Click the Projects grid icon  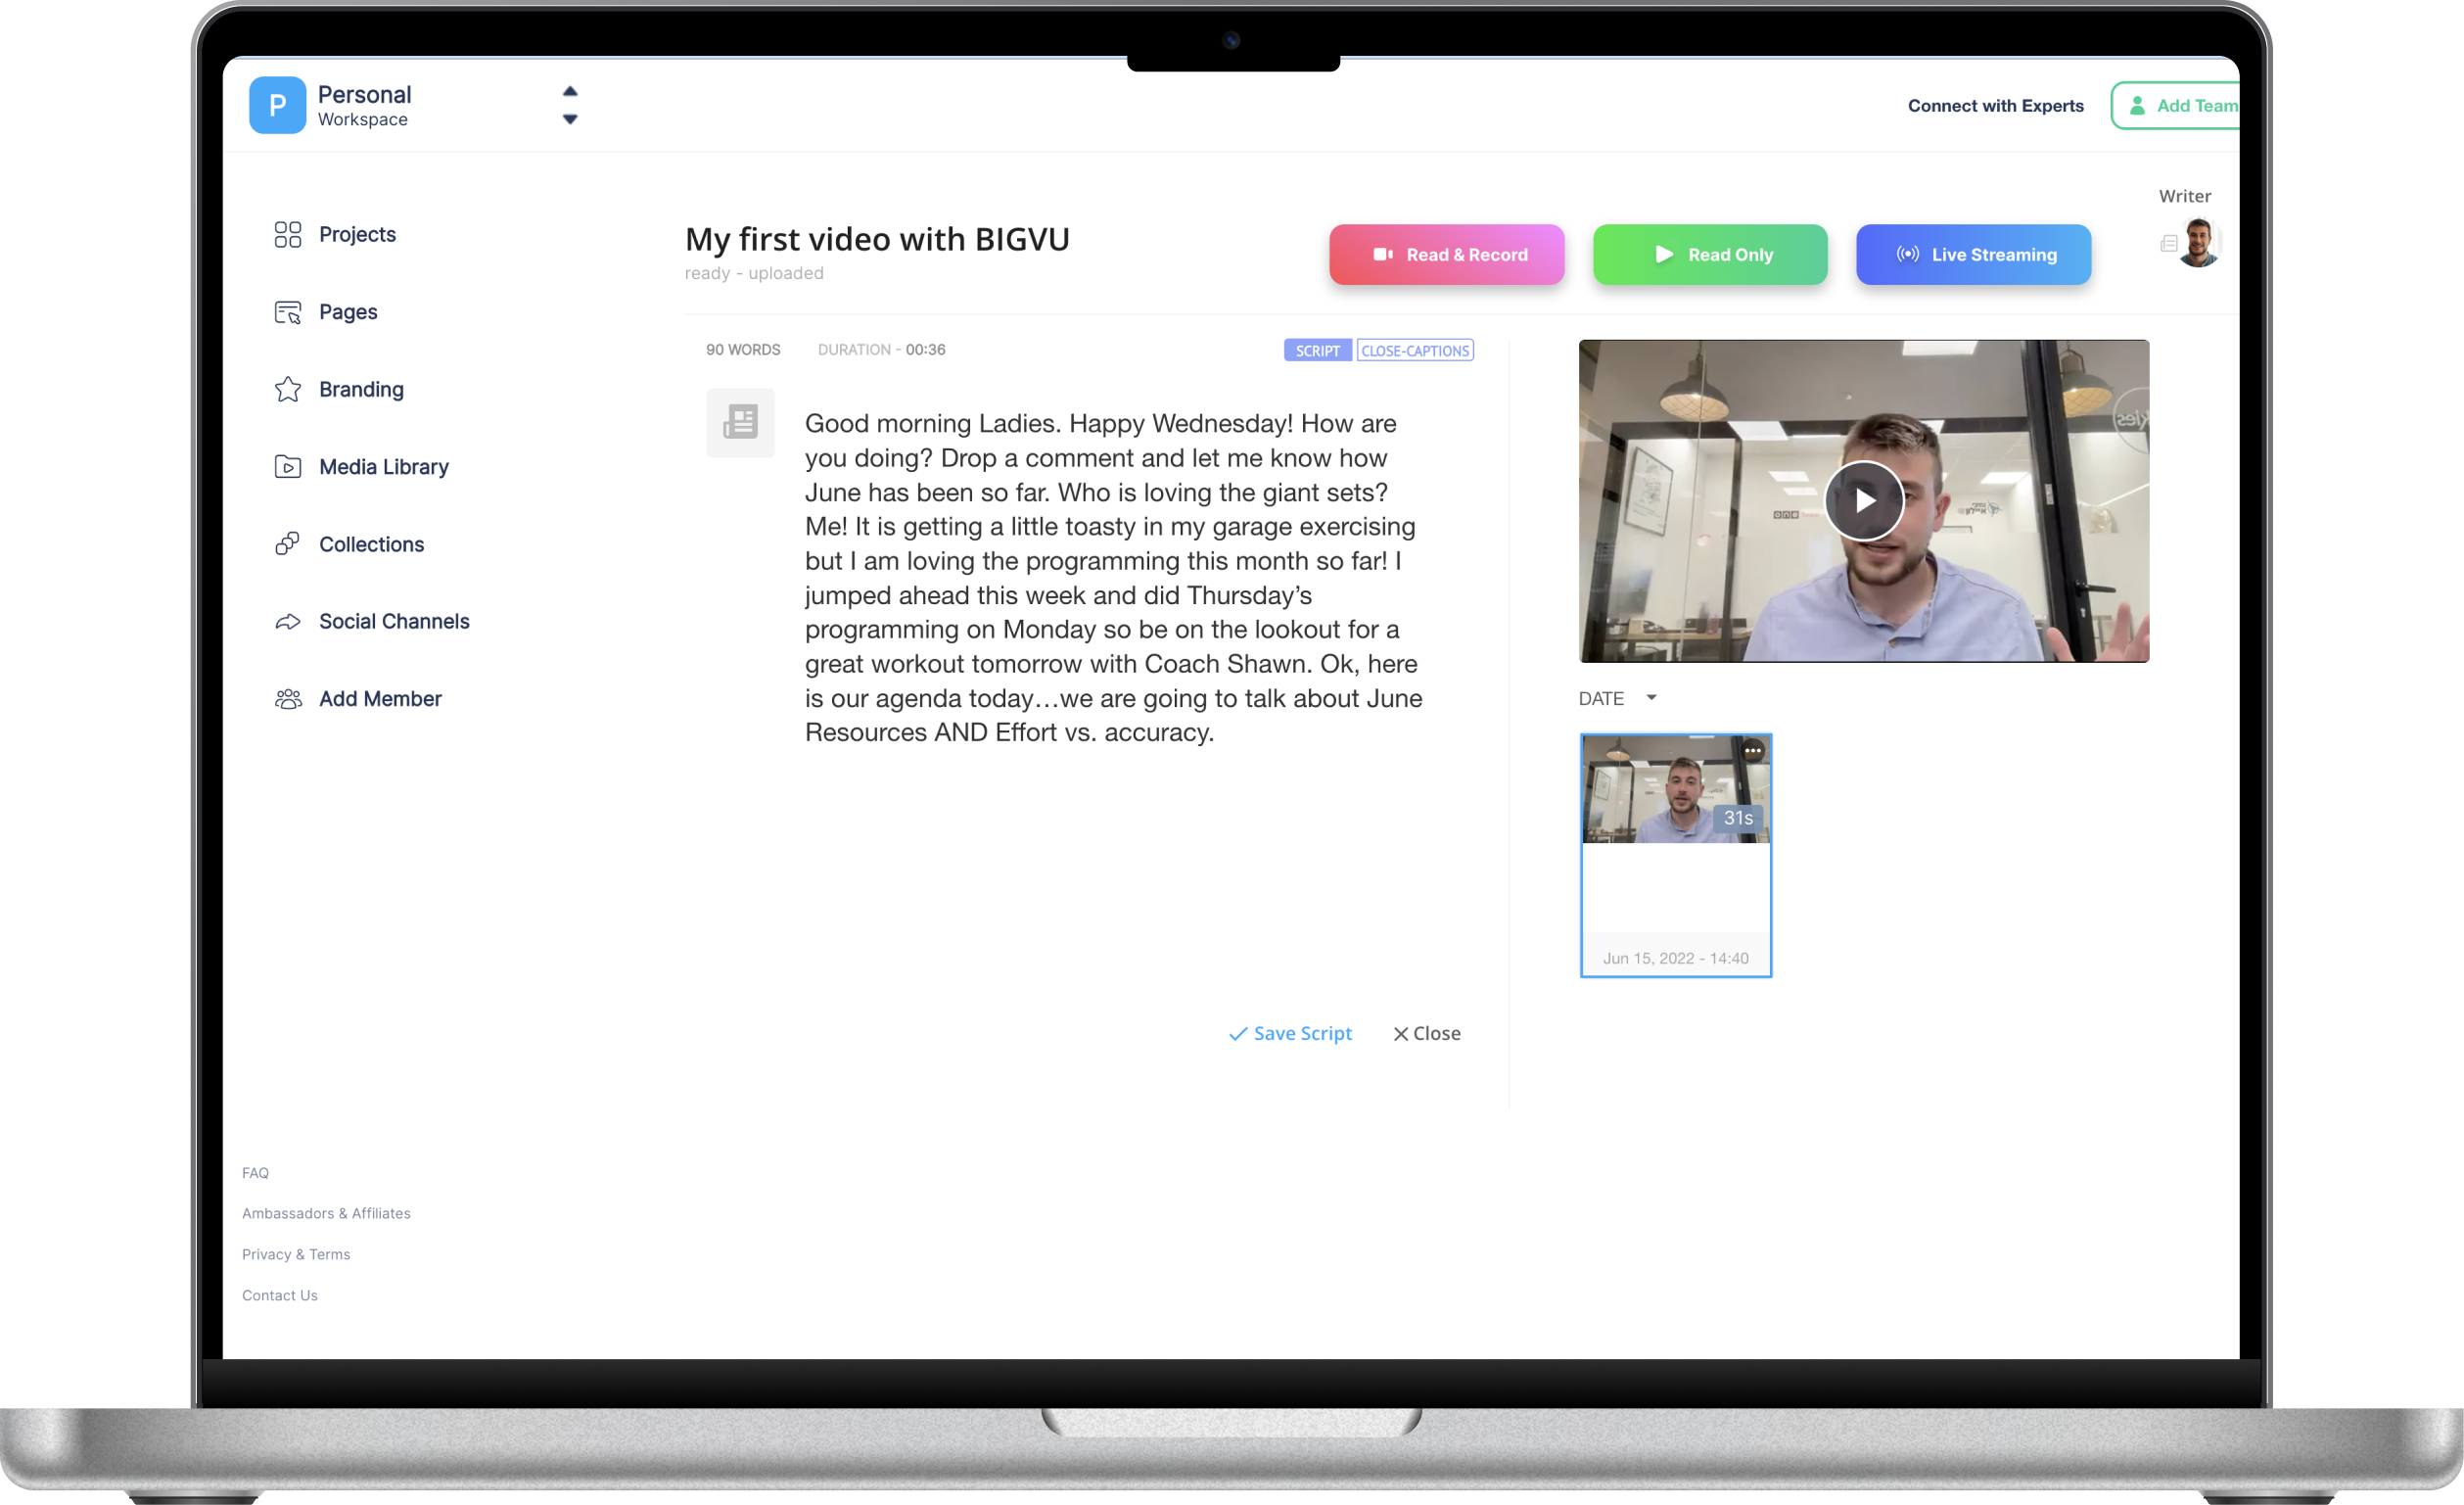tap(287, 234)
